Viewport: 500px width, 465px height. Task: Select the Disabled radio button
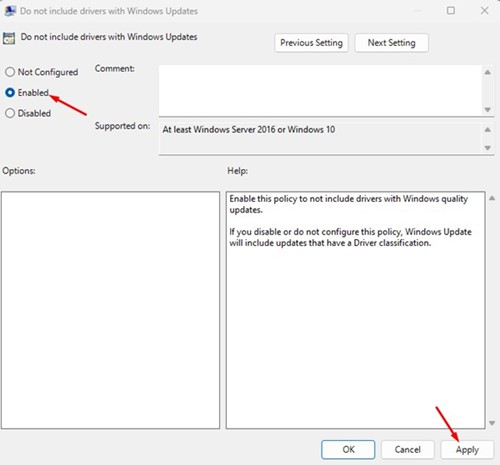(x=10, y=113)
